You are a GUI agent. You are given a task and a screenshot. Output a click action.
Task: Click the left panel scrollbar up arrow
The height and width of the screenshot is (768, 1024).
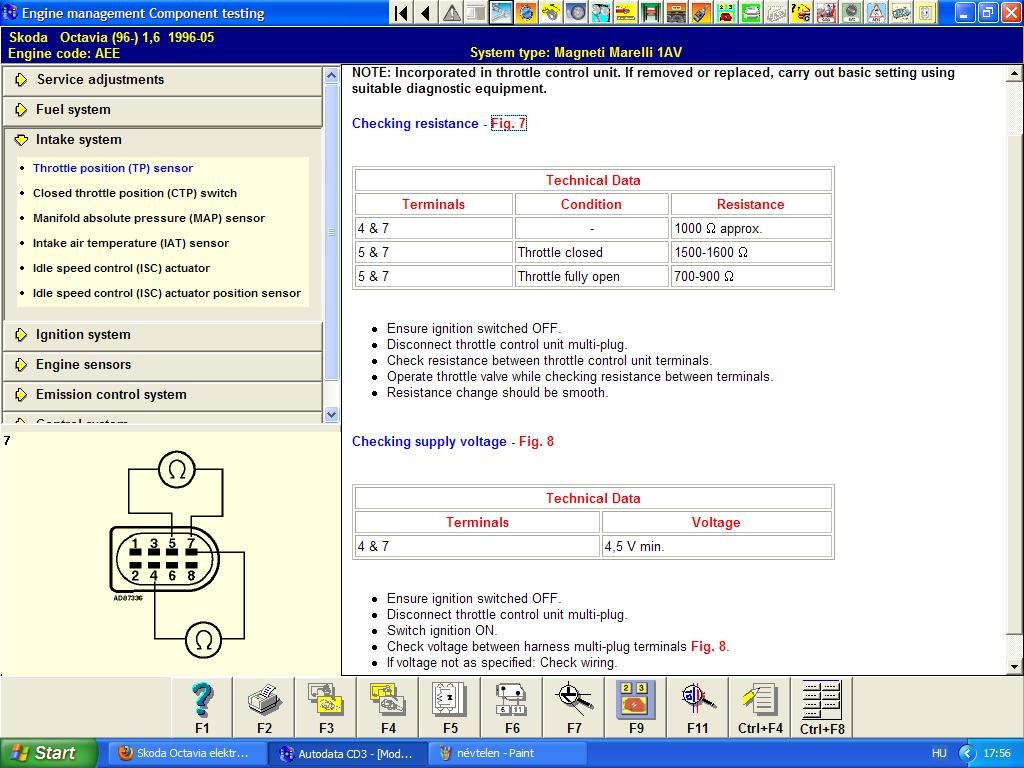coord(331,74)
